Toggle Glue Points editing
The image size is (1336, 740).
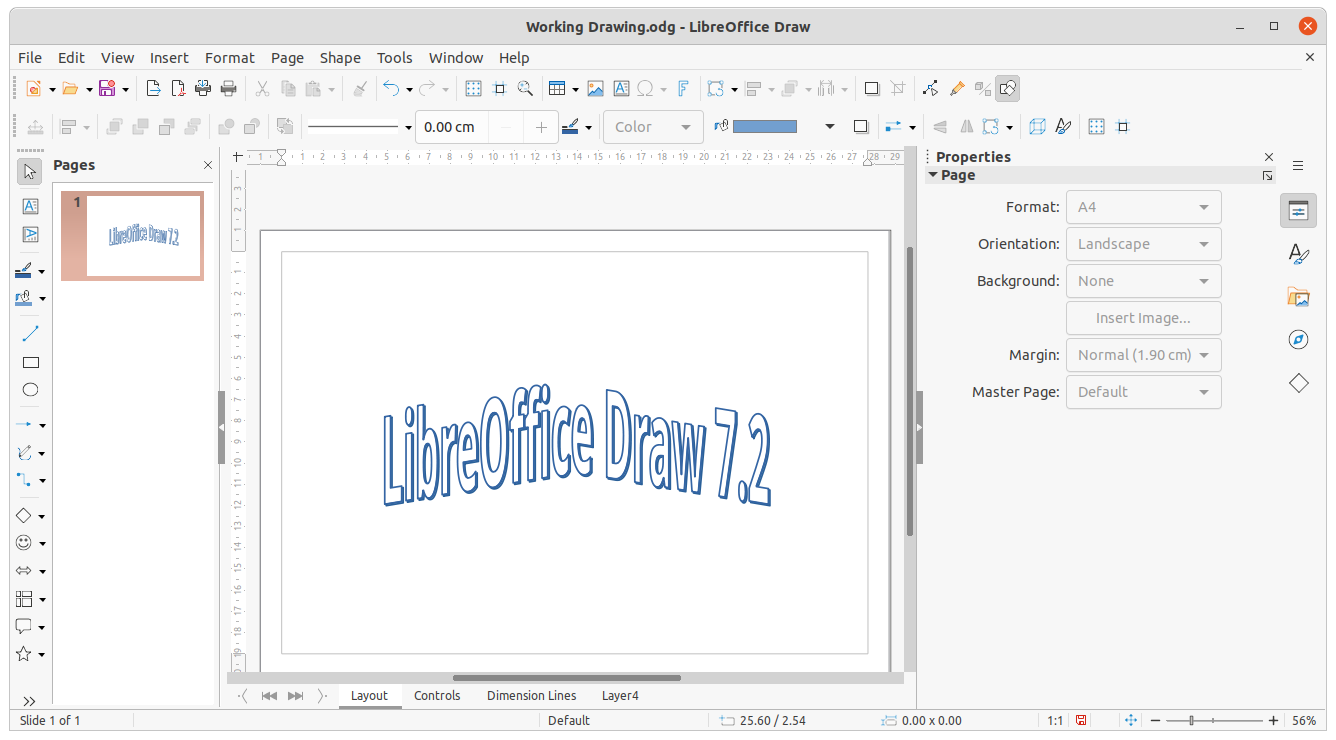coord(957,89)
